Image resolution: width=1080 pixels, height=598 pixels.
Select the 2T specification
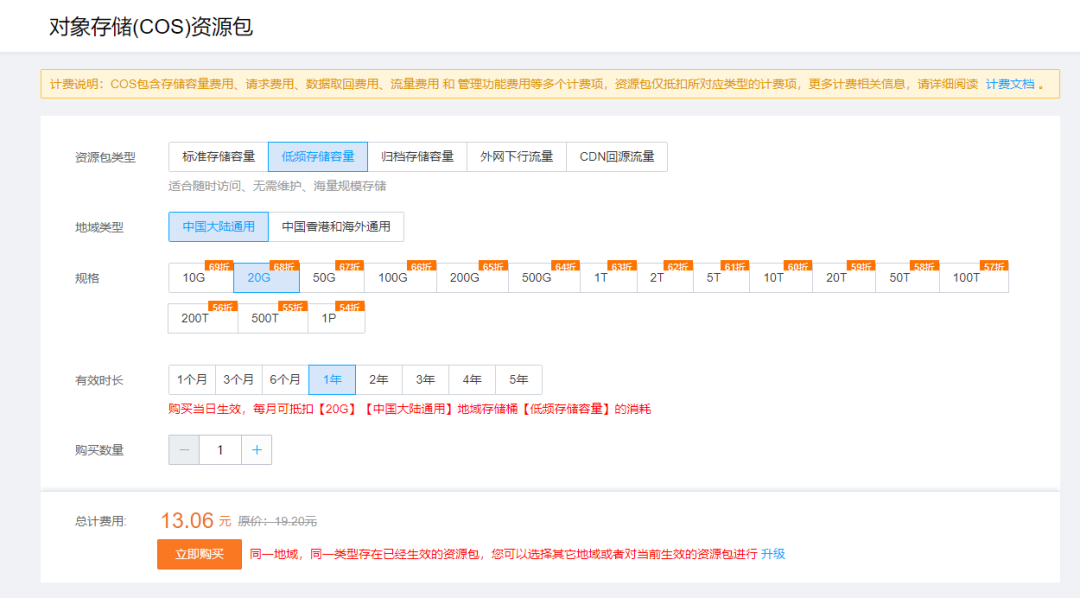(664, 278)
